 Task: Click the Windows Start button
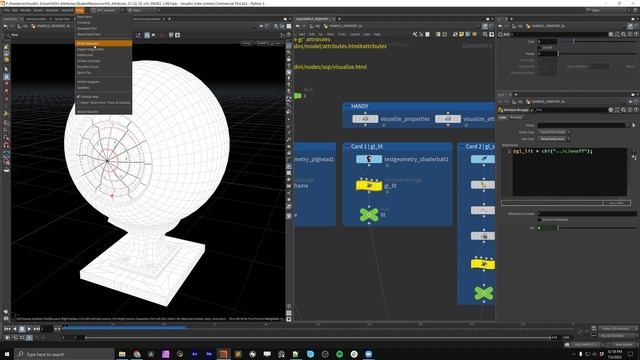pyautogui.click(x=7, y=354)
